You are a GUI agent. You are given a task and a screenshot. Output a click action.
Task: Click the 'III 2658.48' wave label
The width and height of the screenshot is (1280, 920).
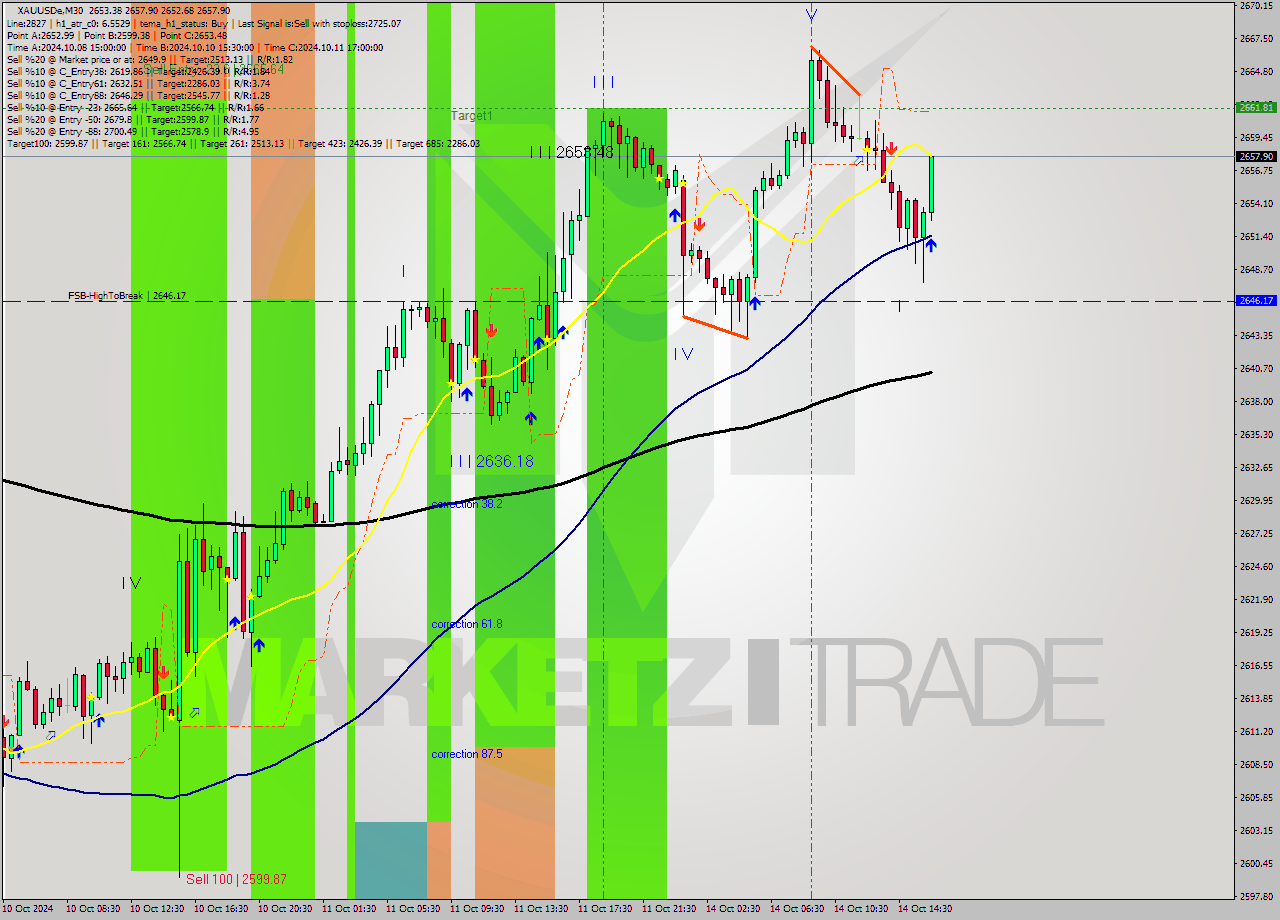(571, 152)
